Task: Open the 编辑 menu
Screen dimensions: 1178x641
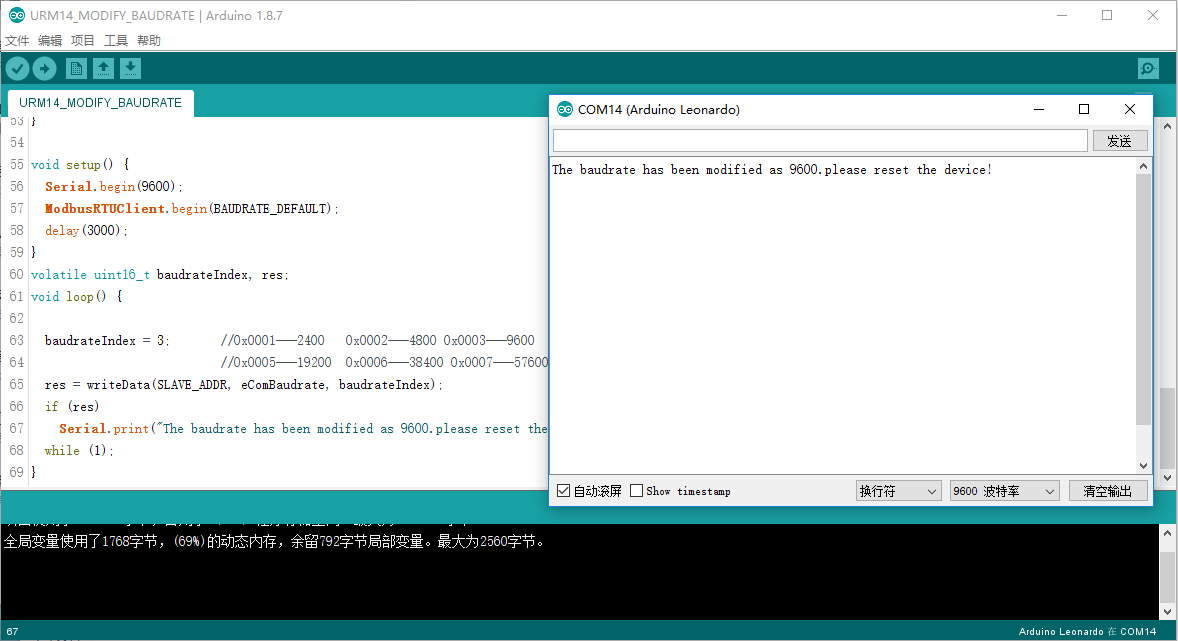Action: pyautogui.click(x=50, y=41)
